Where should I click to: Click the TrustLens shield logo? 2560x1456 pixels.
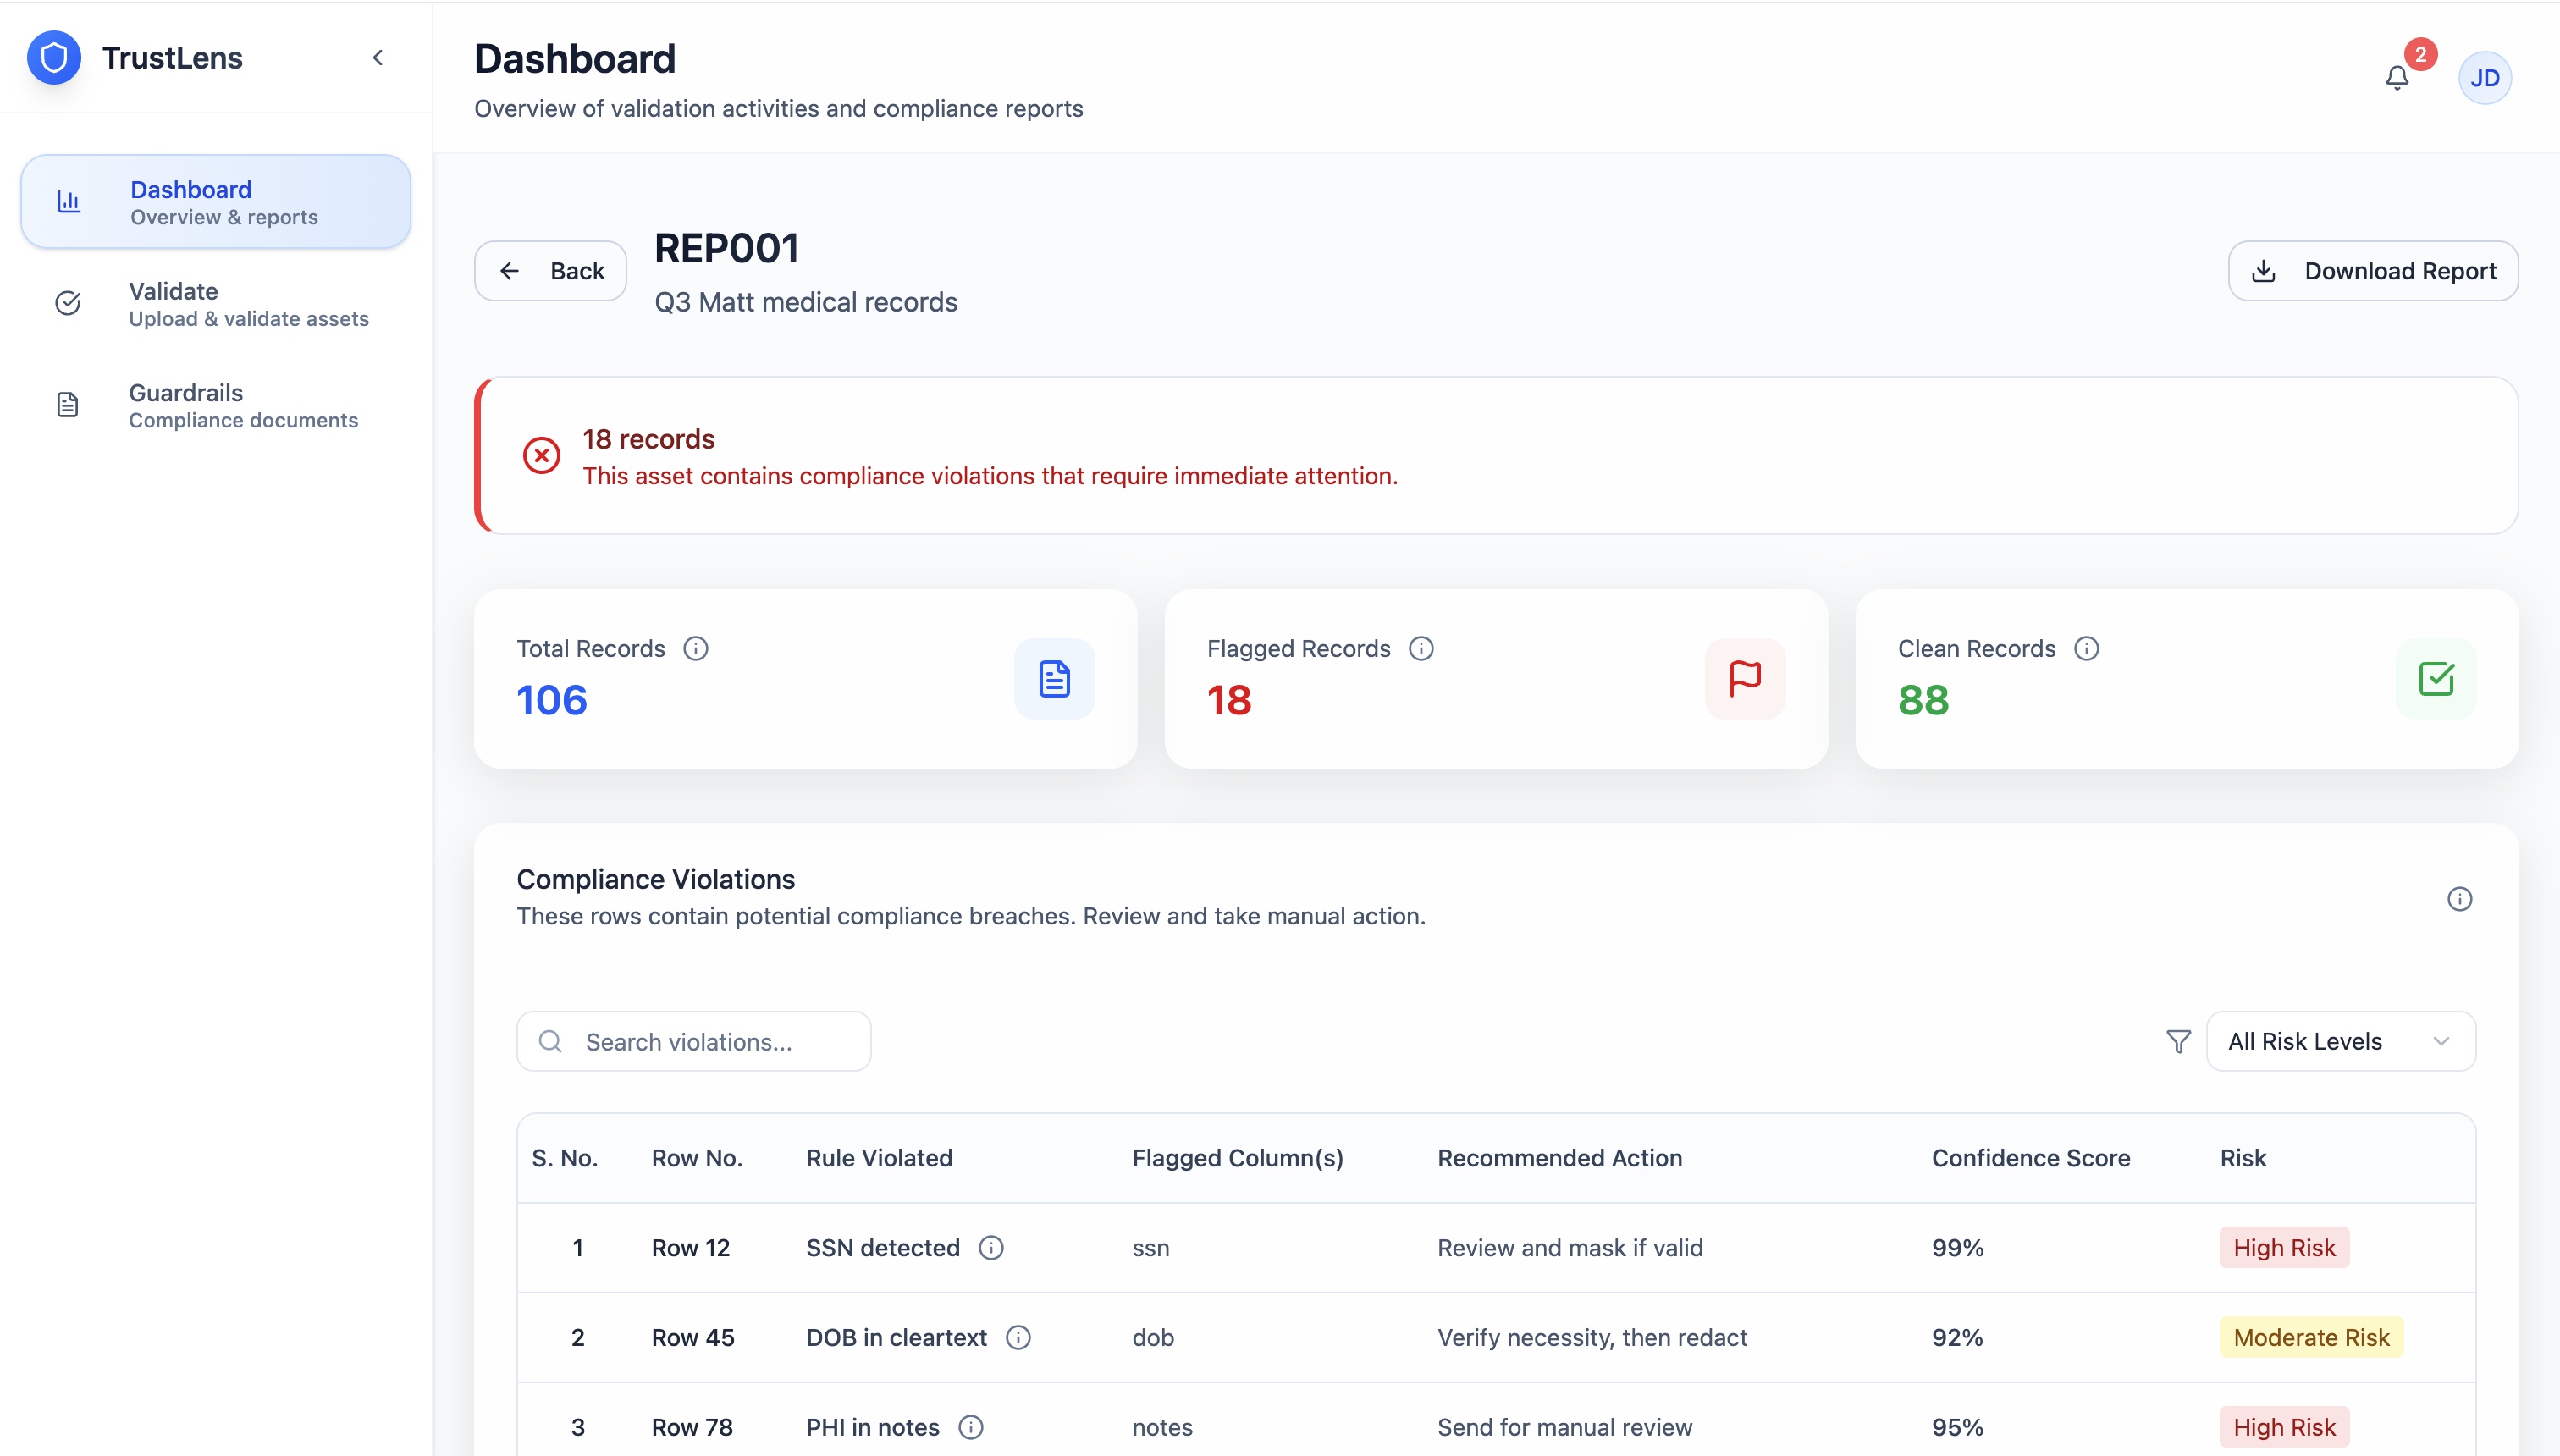click(x=54, y=57)
